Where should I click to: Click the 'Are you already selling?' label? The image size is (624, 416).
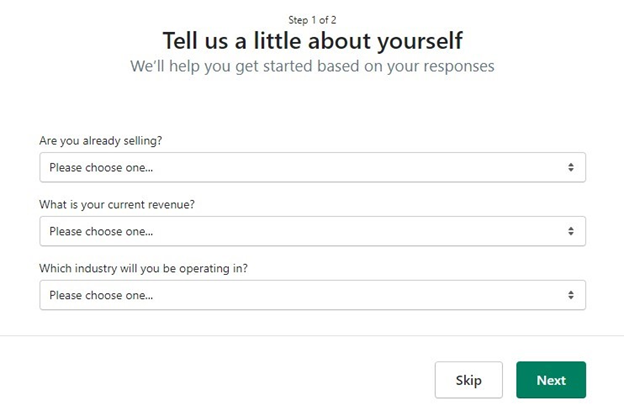click(x=100, y=141)
